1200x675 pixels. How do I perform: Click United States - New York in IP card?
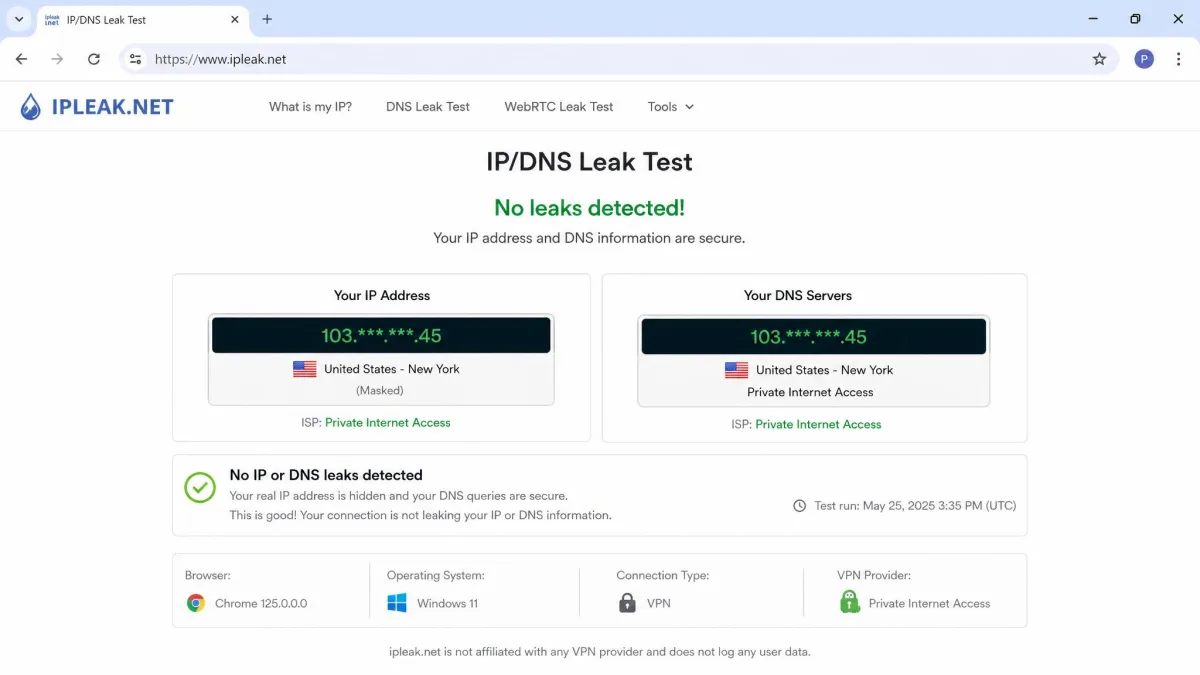point(392,369)
